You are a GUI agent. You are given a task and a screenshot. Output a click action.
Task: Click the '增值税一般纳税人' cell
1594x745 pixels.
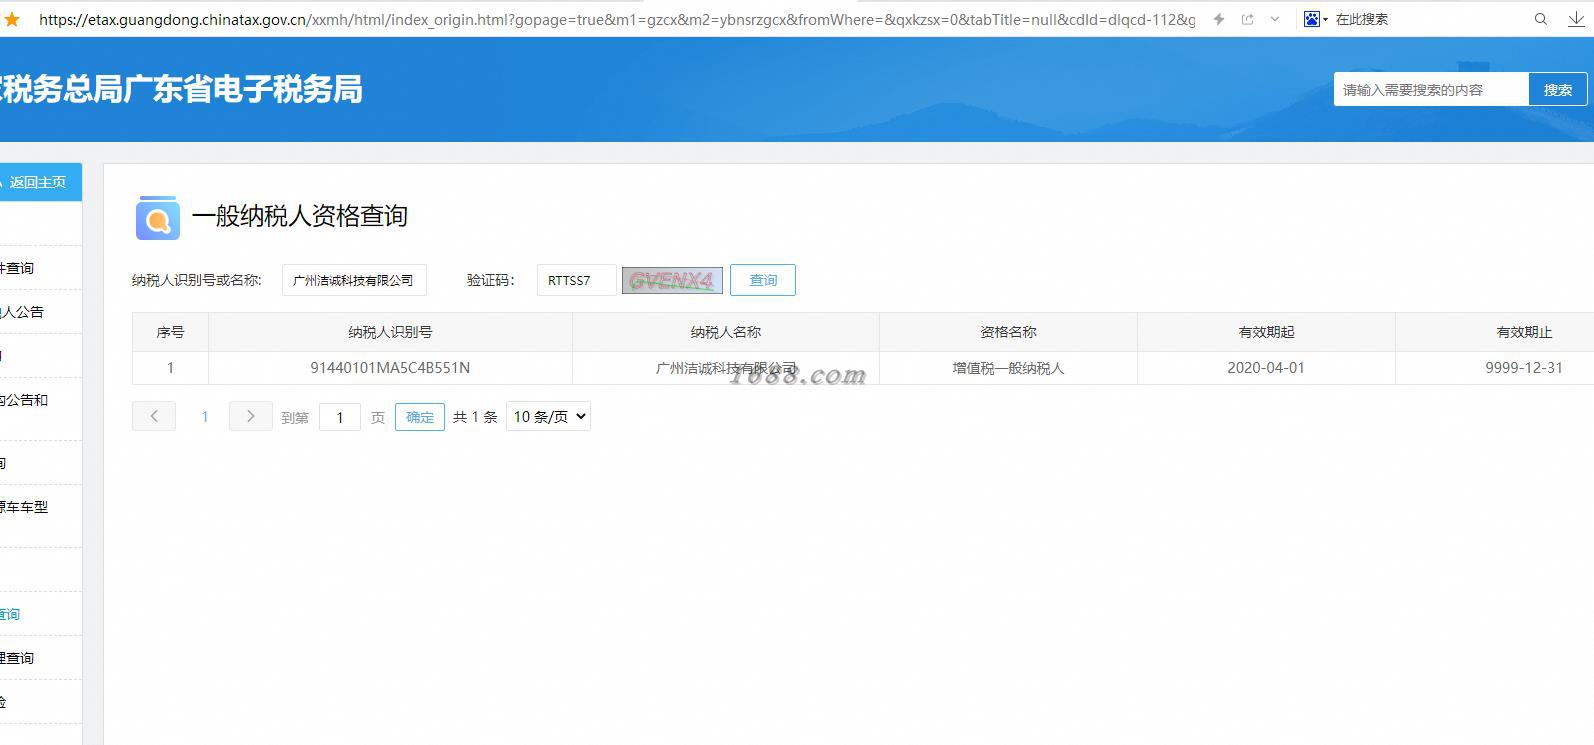click(1008, 368)
